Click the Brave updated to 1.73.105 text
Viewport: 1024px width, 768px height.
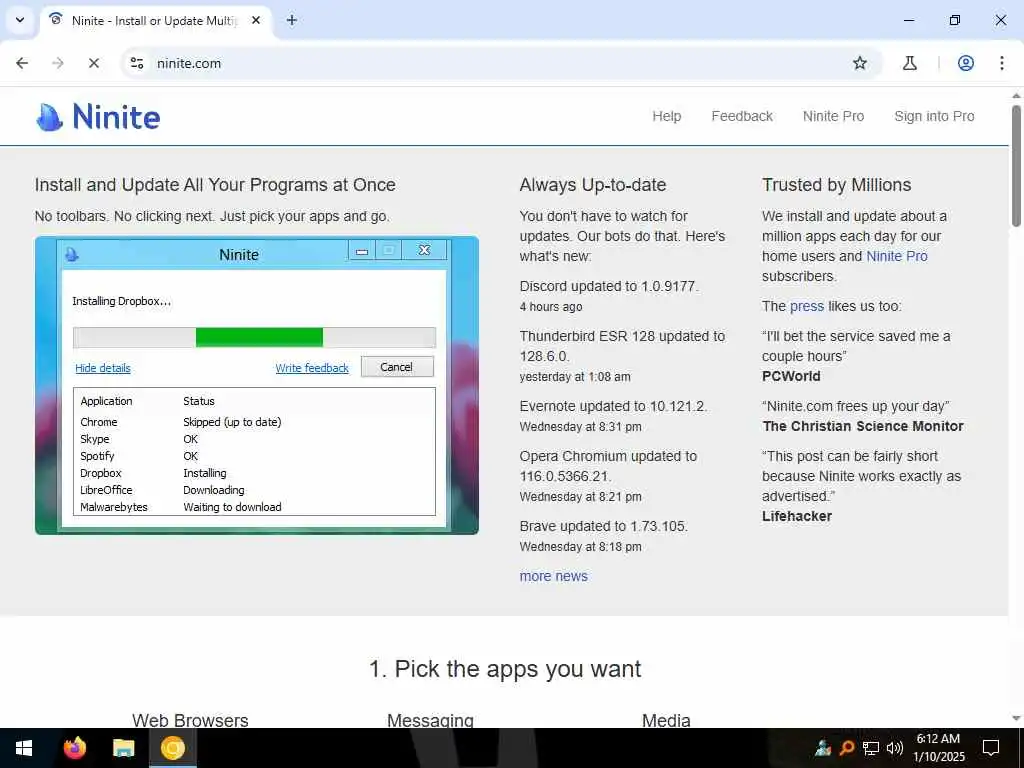pyautogui.click(x=603, y=526)
